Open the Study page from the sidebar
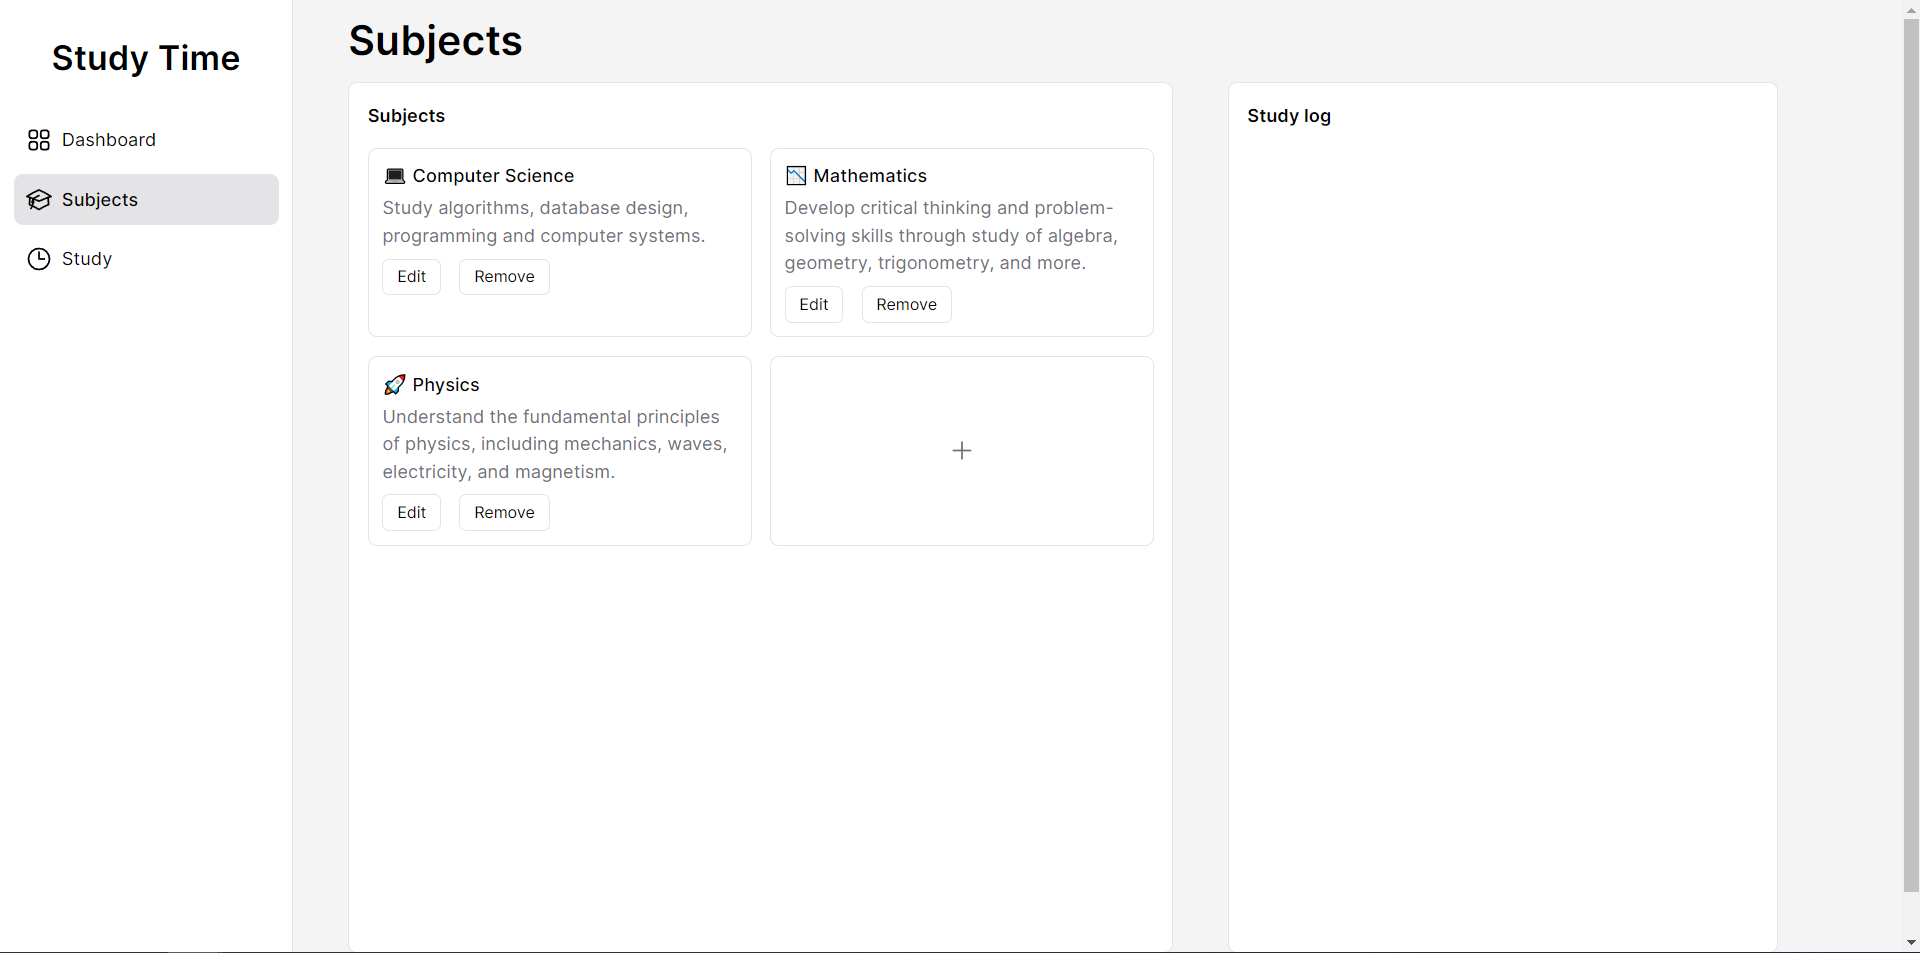 [86, 259]
